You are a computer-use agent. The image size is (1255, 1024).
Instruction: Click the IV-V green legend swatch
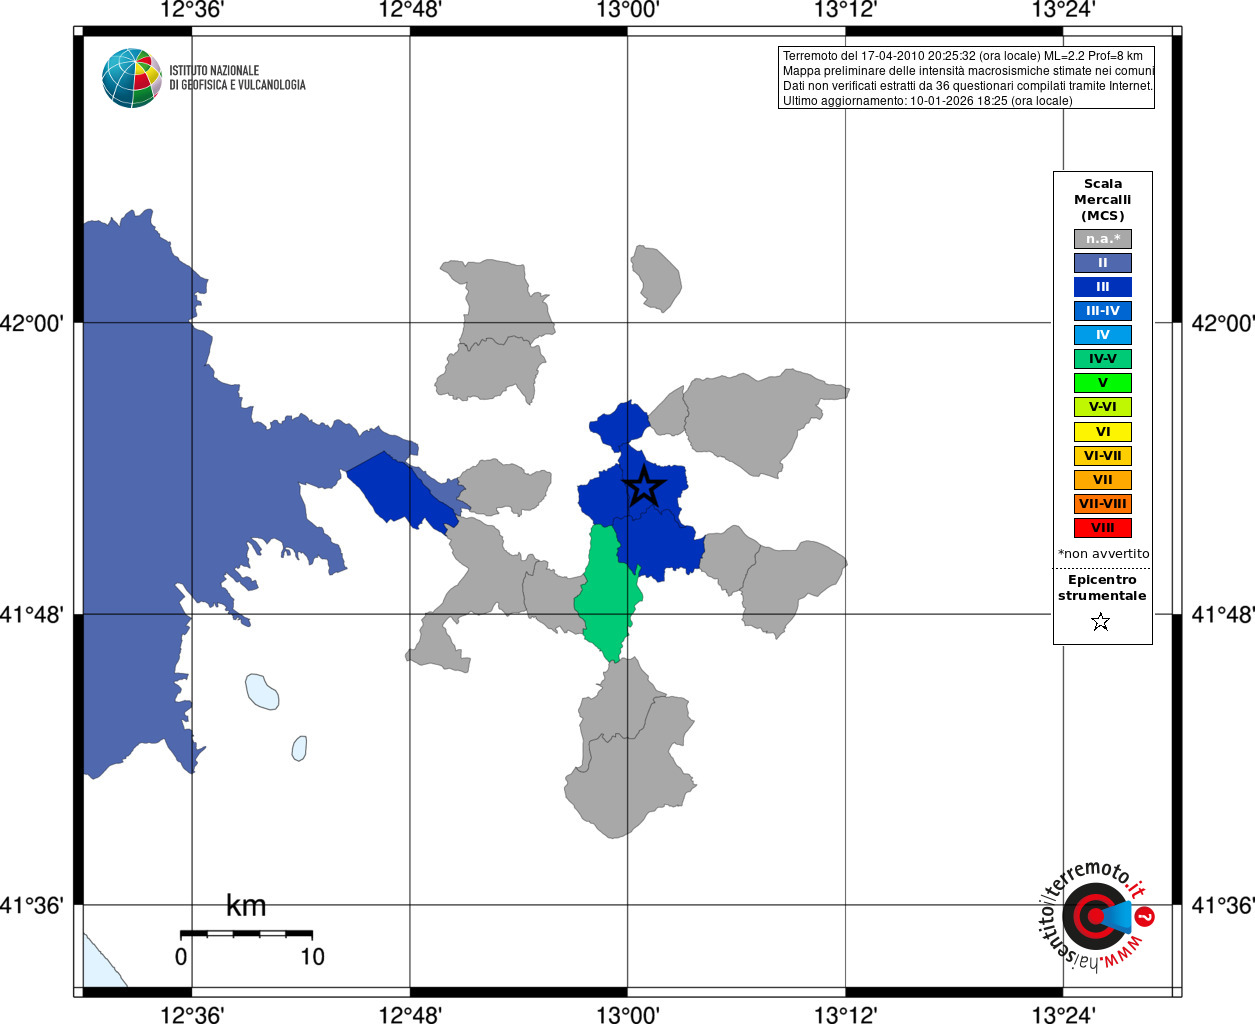coord(1103,359)
